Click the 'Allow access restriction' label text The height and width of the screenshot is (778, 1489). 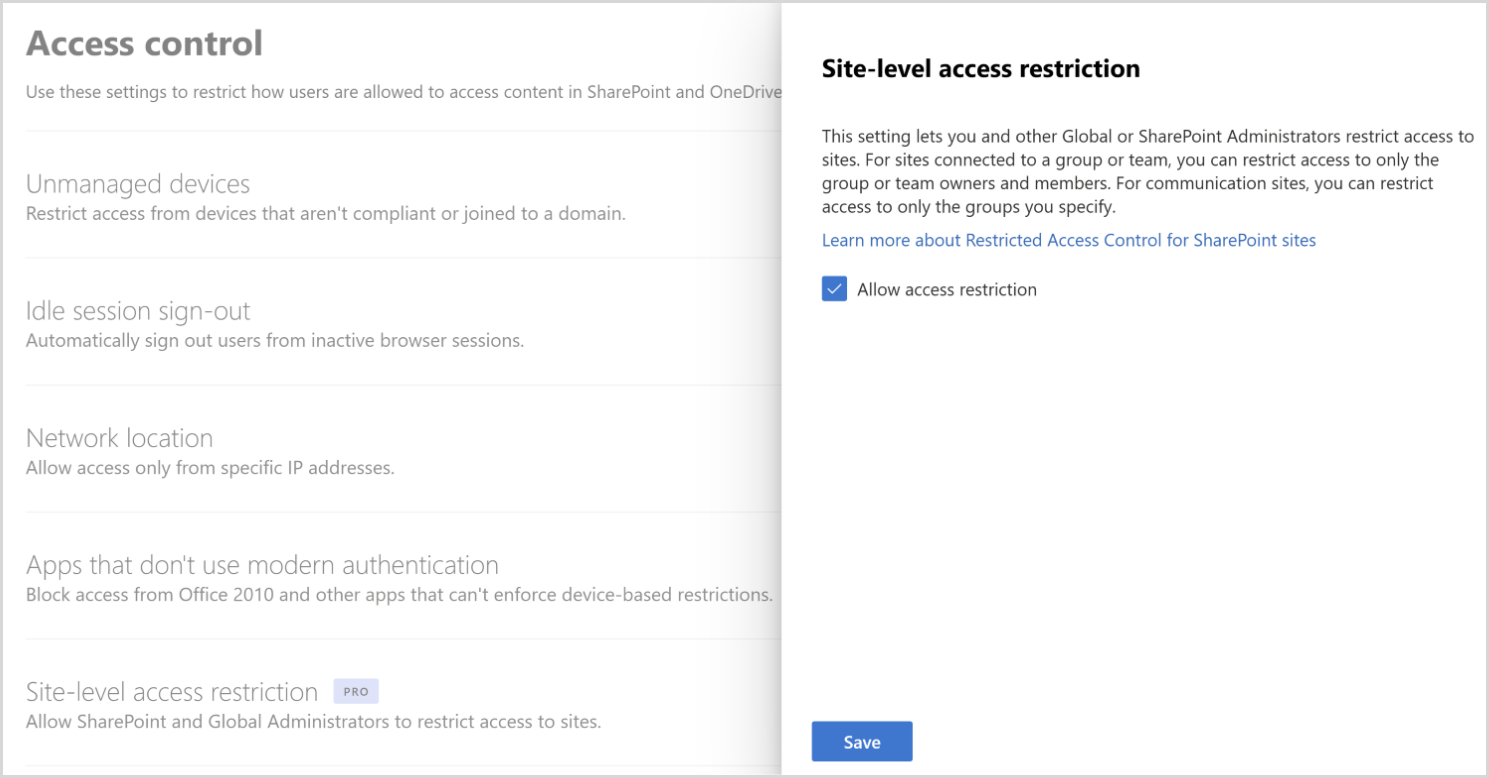tap(947, 290)
